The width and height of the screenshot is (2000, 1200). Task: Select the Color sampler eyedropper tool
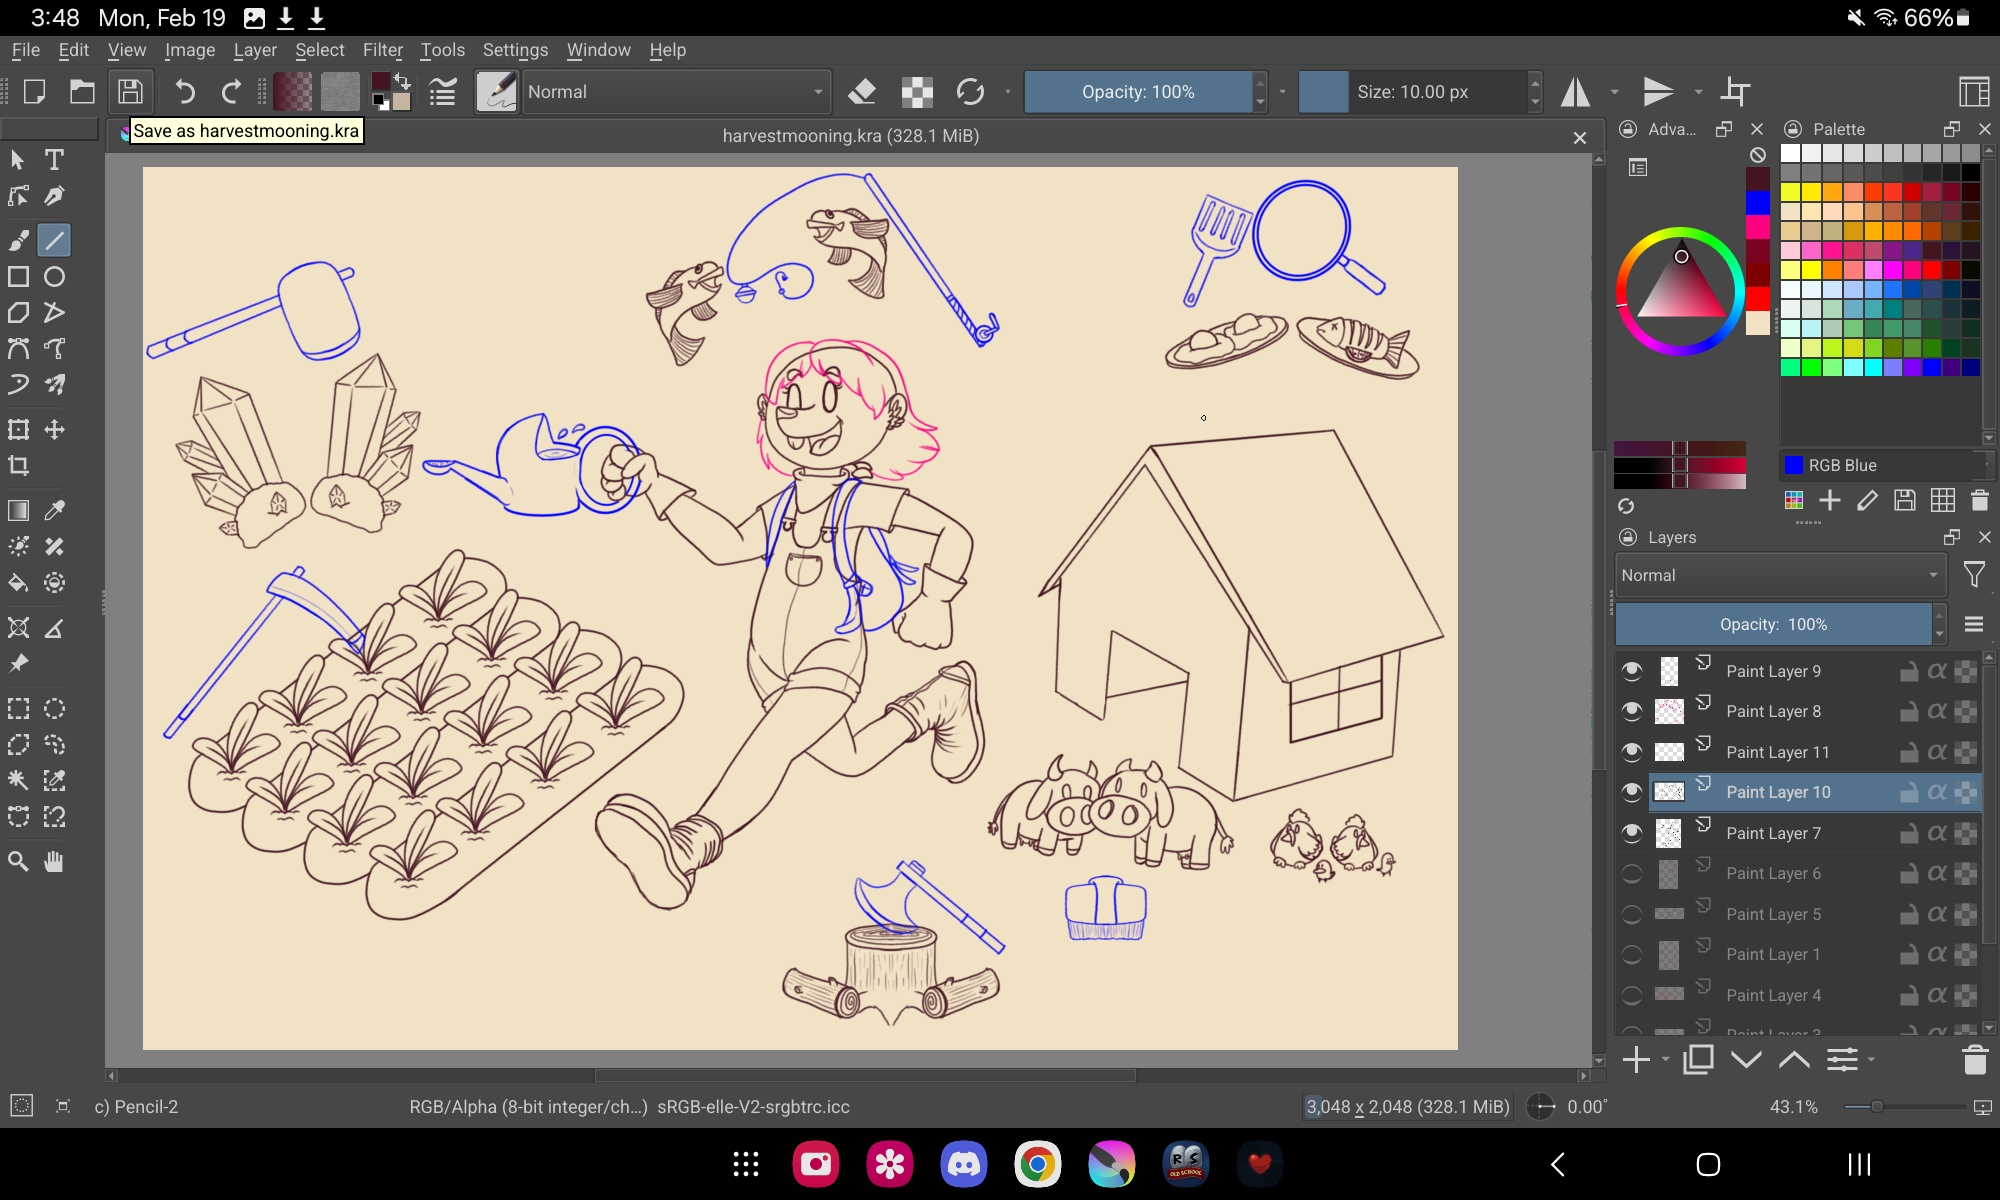55,510
